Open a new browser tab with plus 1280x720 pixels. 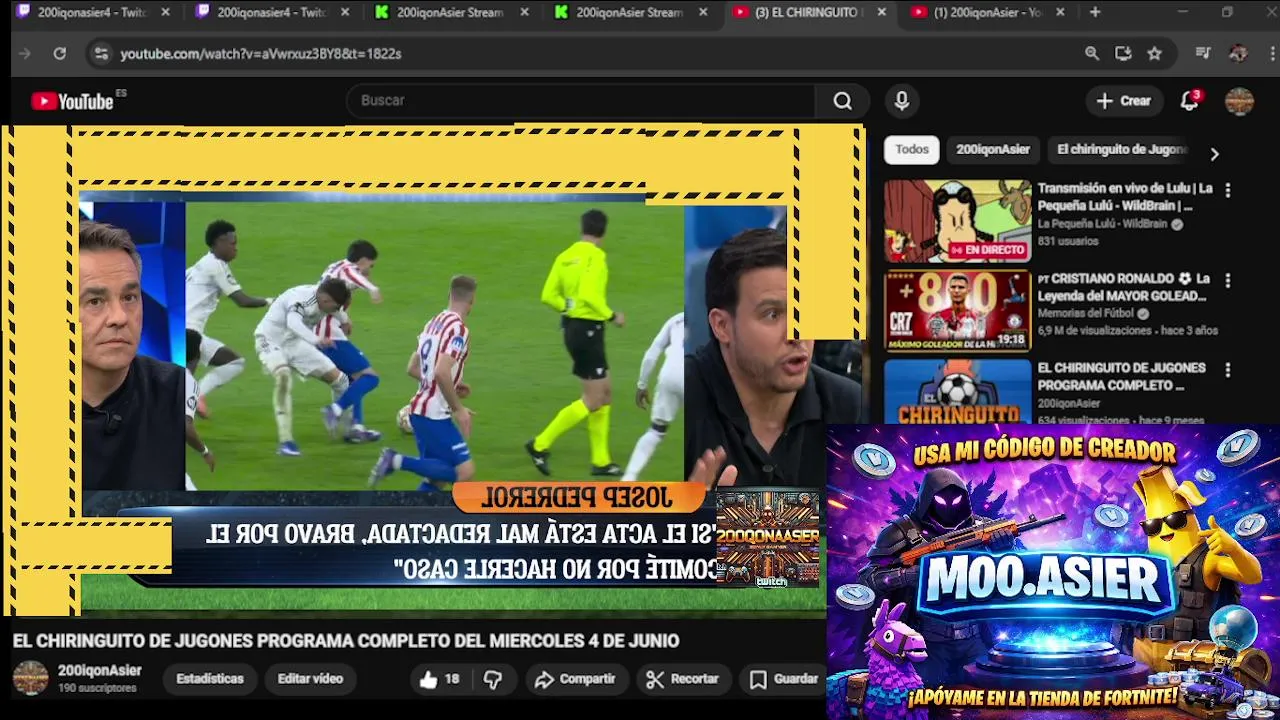point(1095,12)
